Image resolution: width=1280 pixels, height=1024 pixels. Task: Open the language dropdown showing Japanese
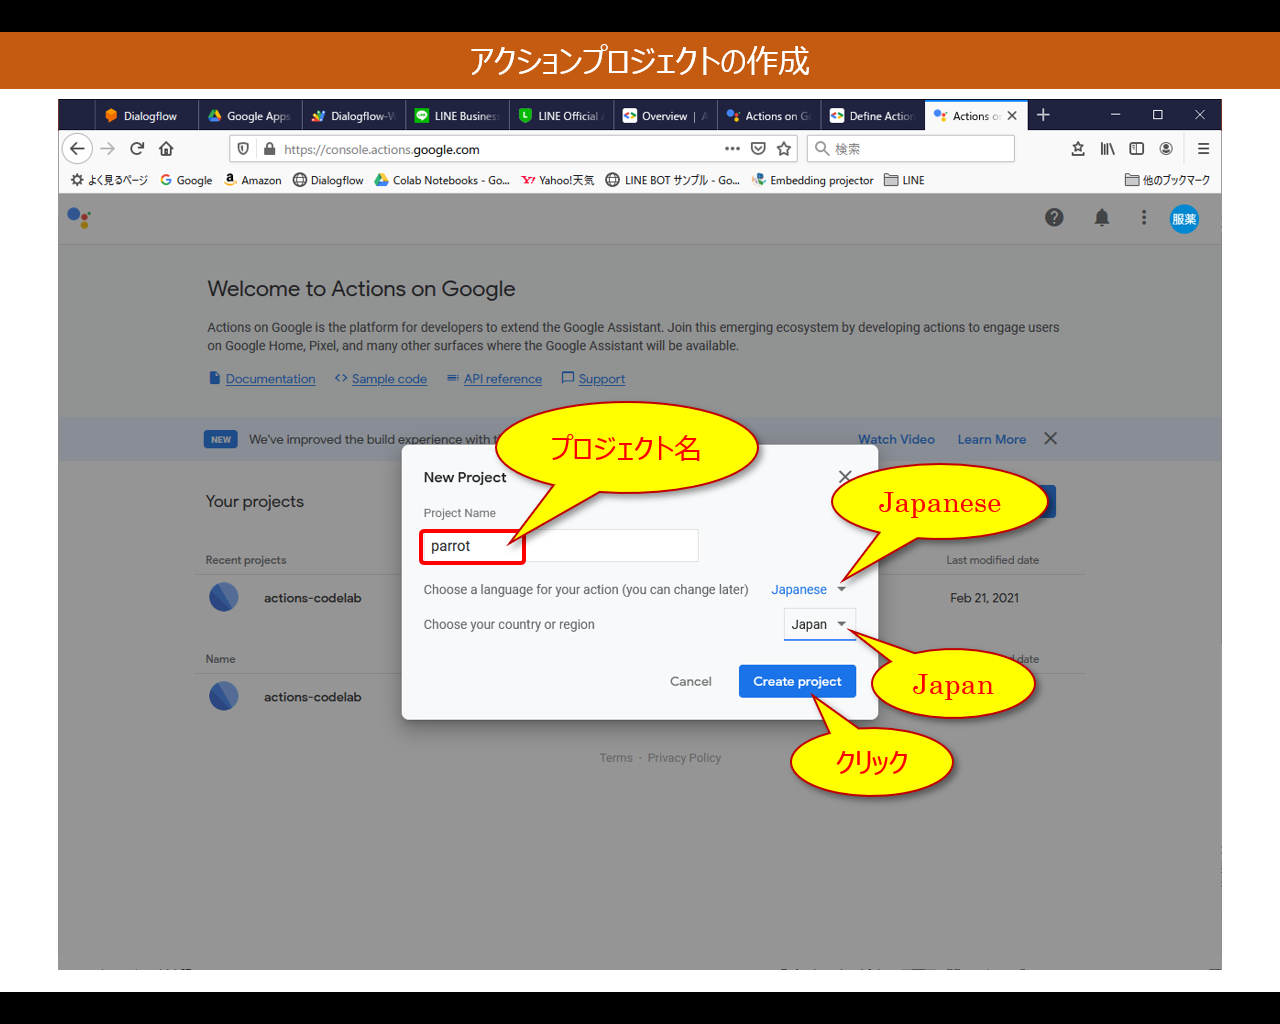coord(809,589)
